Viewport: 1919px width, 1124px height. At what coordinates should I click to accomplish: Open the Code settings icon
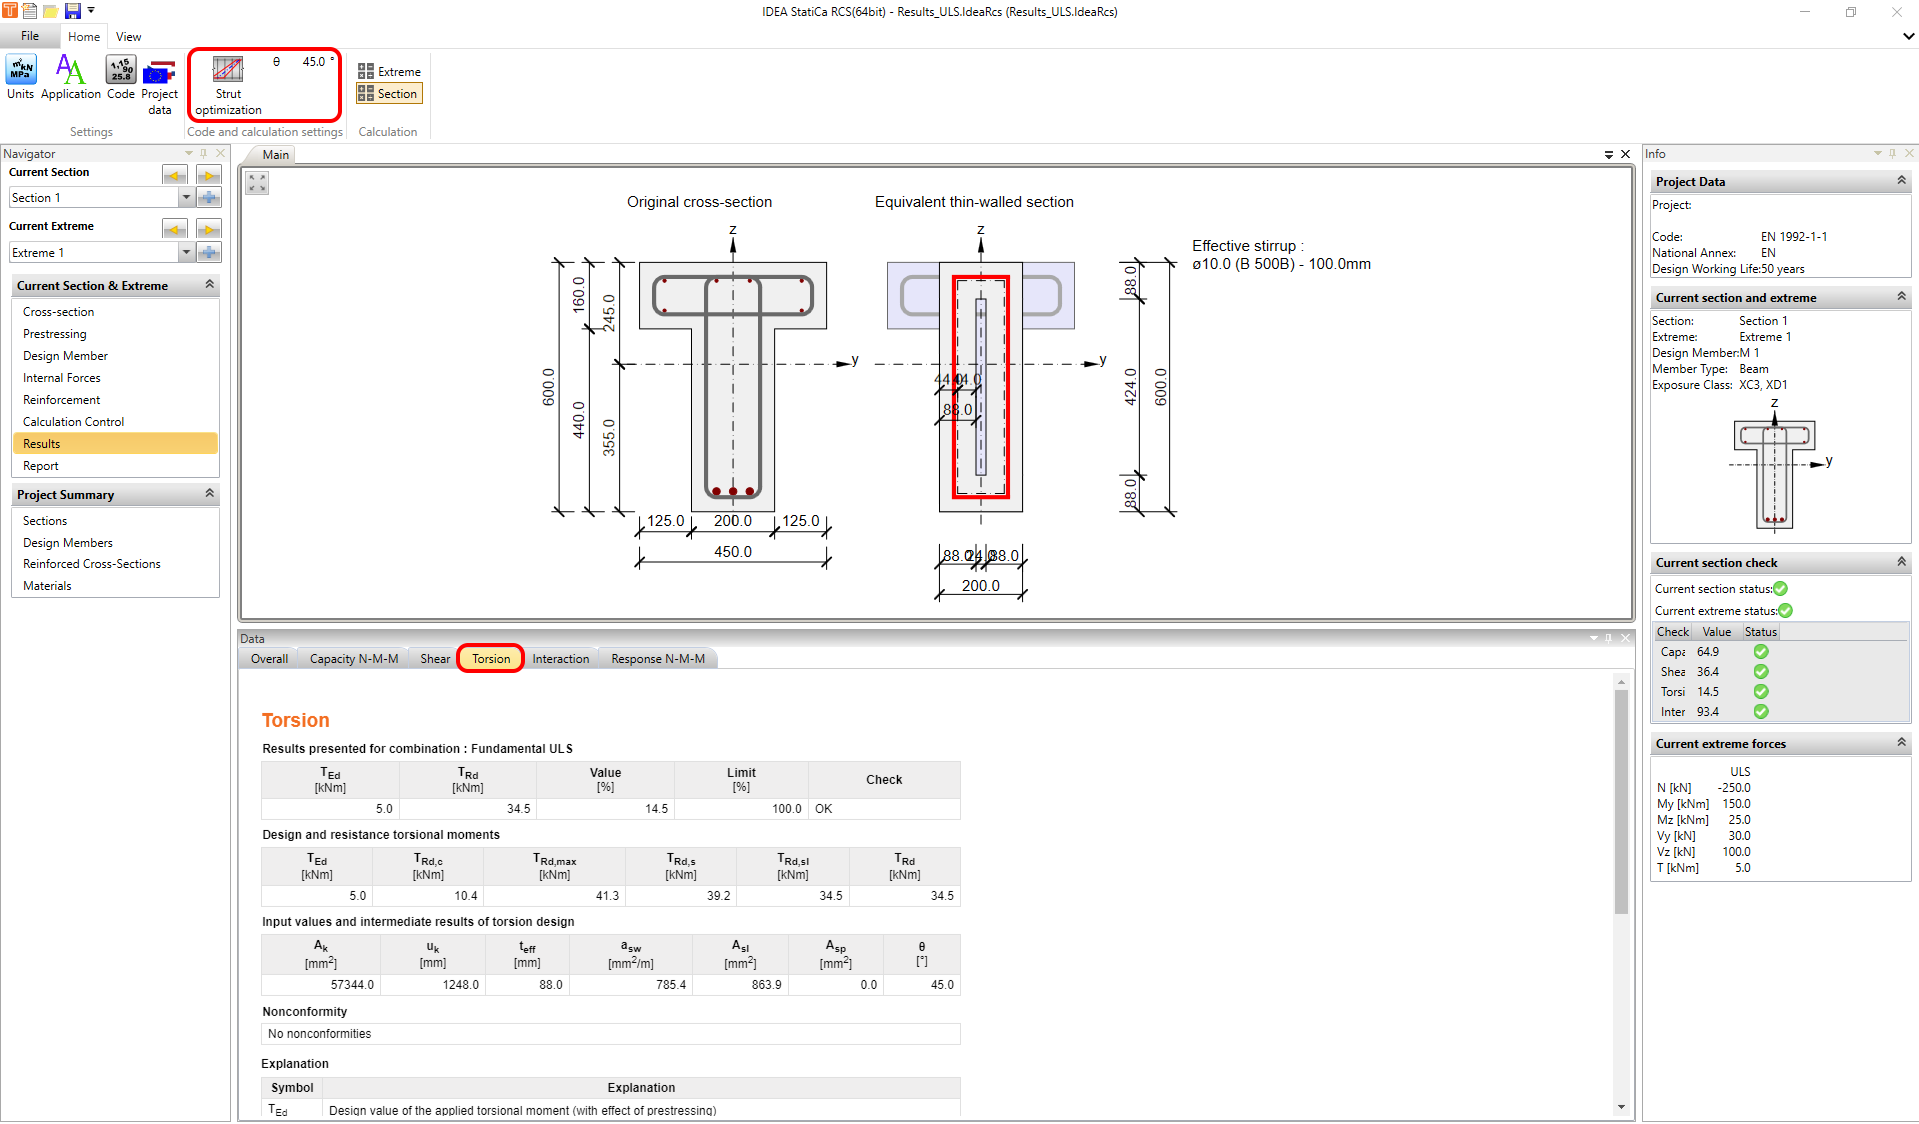pyautogui.click(x=121, y=77)
